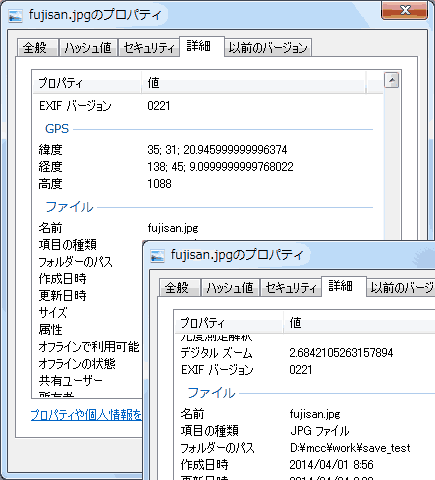Click the 値 column header in front window

click(359, 323)
